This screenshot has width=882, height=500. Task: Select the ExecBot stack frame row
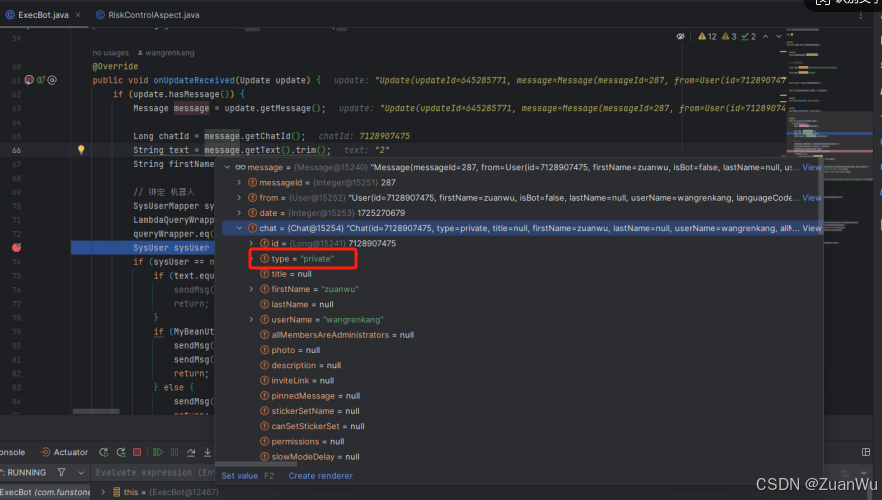tap(45, 492)
